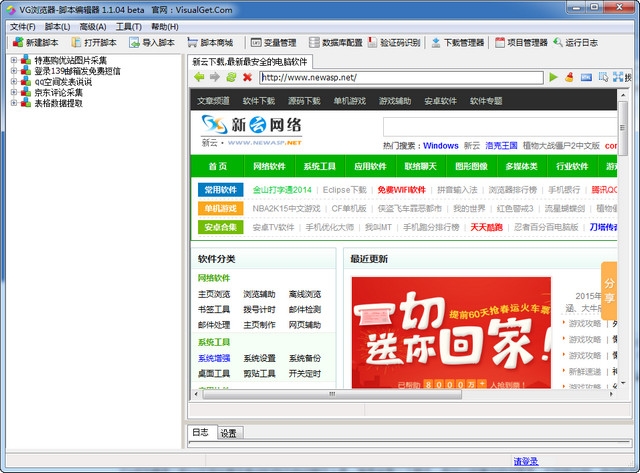Open the 脚本(L) menu
640x473 pixels.
58,27
